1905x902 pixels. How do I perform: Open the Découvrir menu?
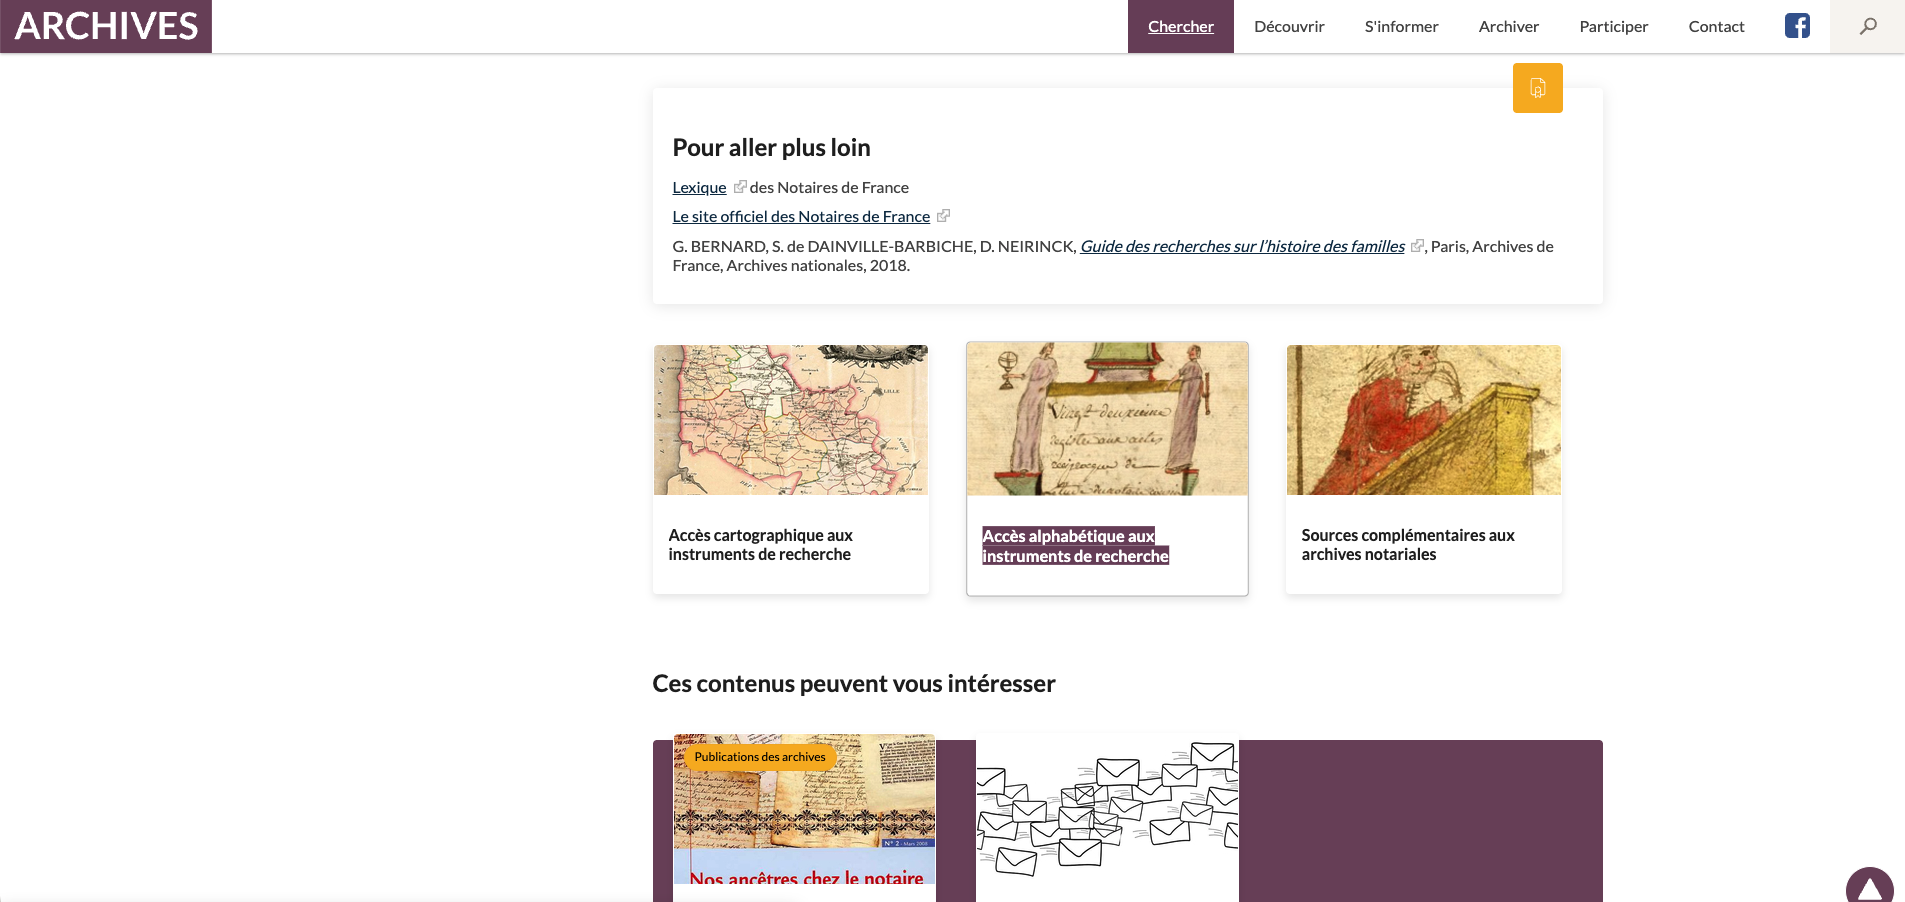pyautogui.click(x=1289, y=26)
